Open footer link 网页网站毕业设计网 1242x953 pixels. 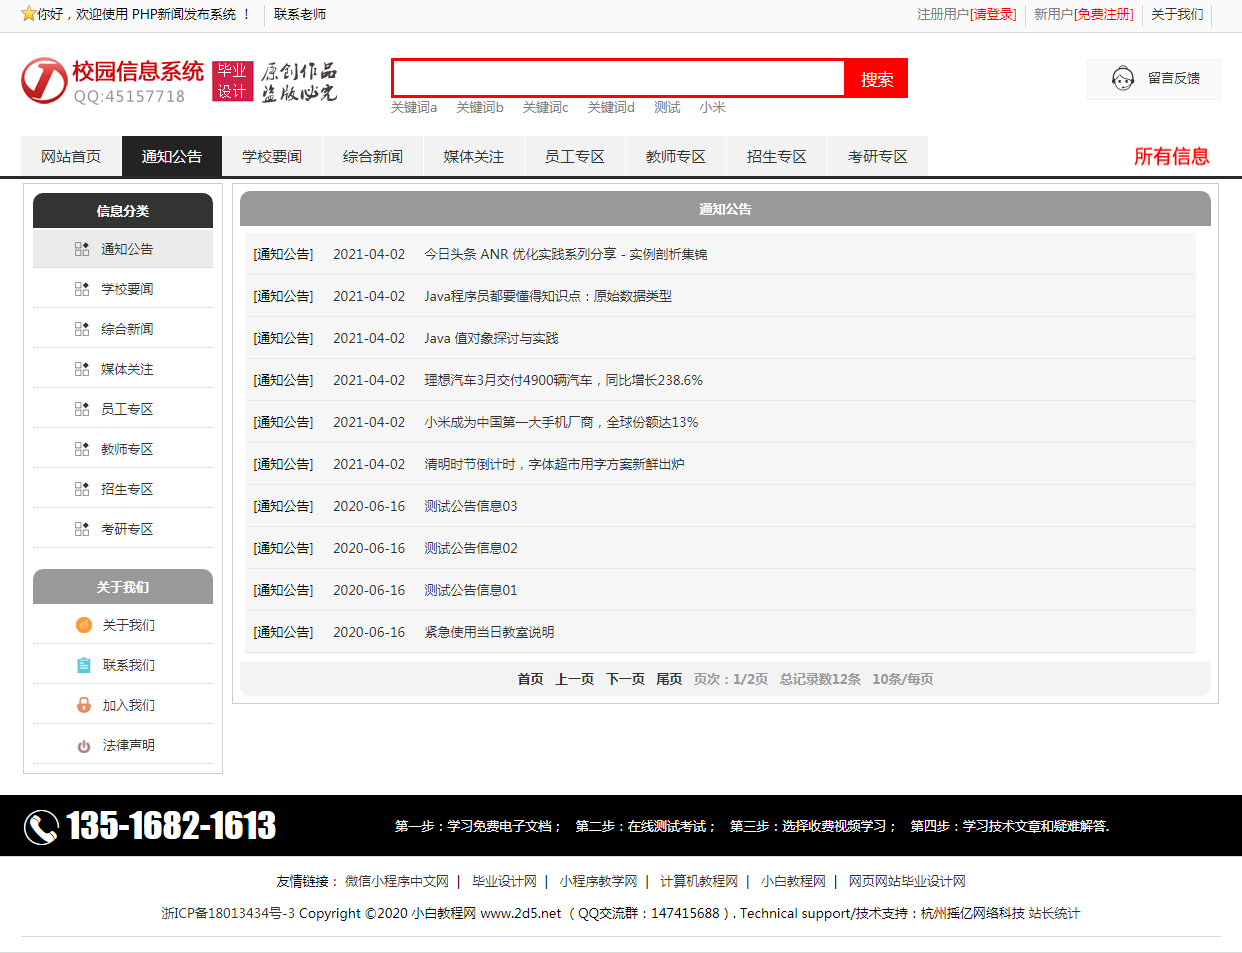coord(907,881)
